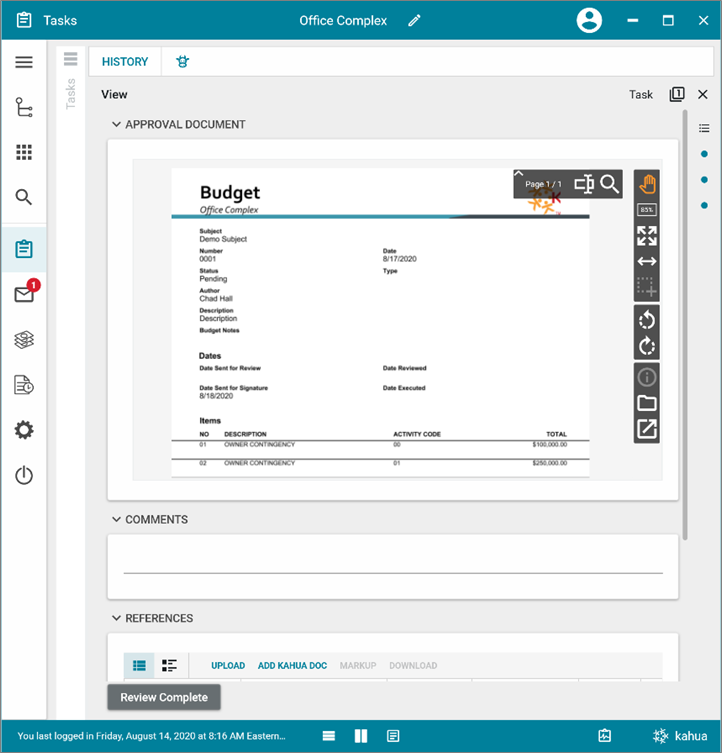Select the pan hand tool in viewer

point(647,184)
